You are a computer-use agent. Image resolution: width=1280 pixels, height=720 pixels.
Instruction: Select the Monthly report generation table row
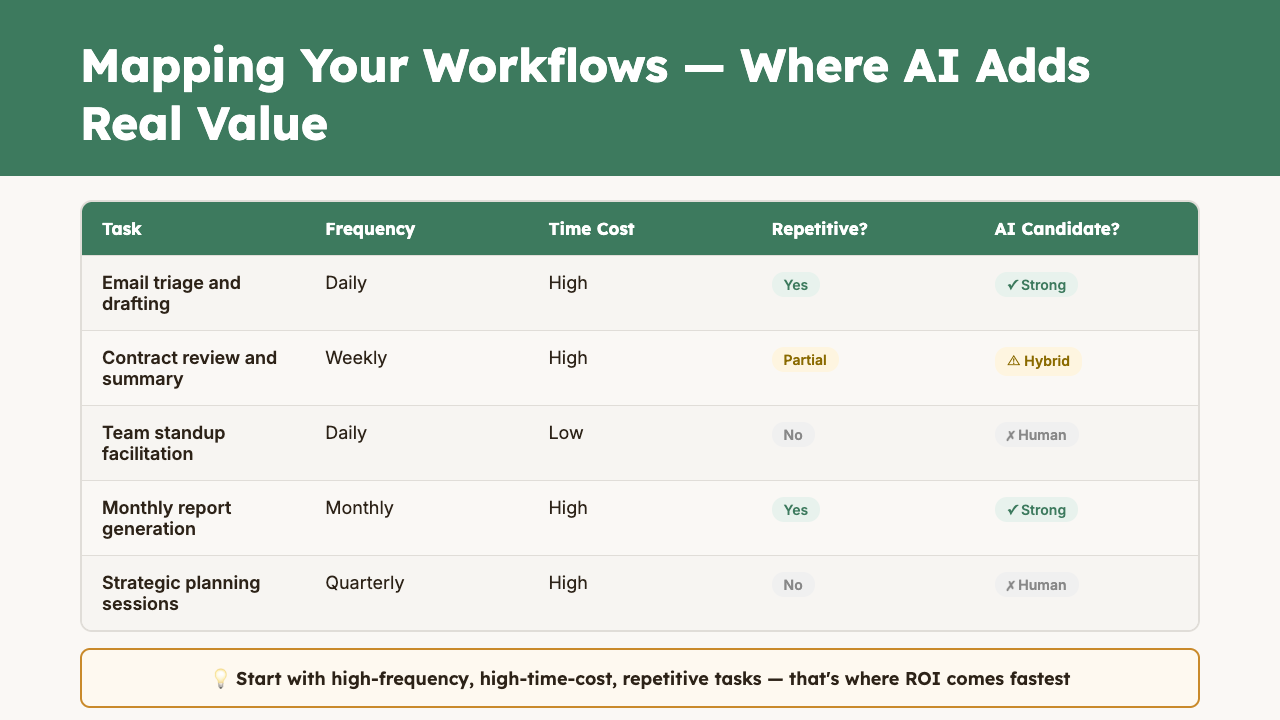click(x=640, y=517)
